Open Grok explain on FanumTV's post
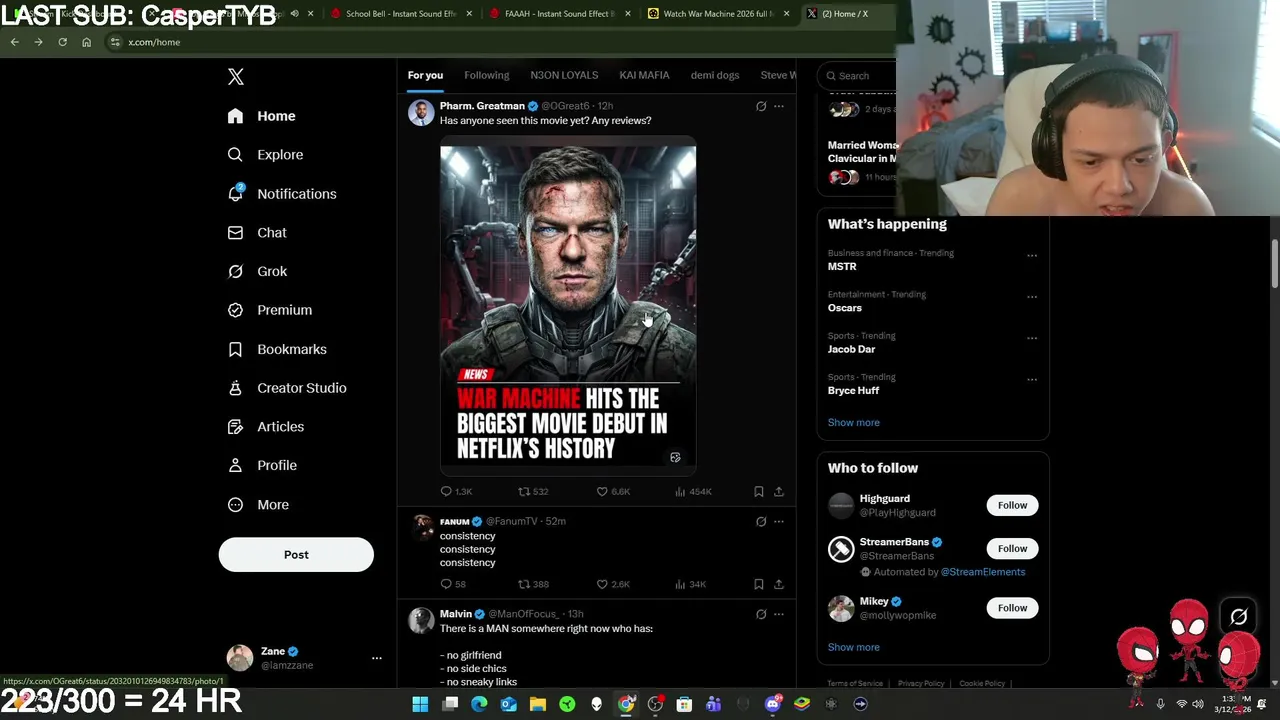The image size is (1280, 720). tap(761, 522)
